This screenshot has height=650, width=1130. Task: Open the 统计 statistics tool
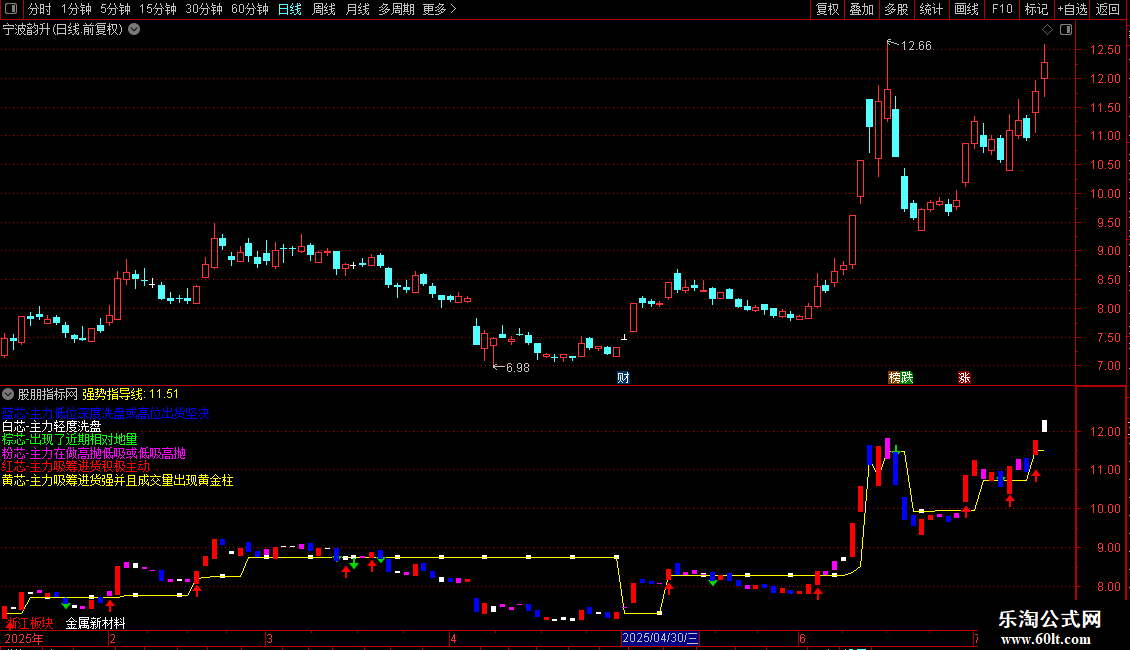click(x=930, y=9)
